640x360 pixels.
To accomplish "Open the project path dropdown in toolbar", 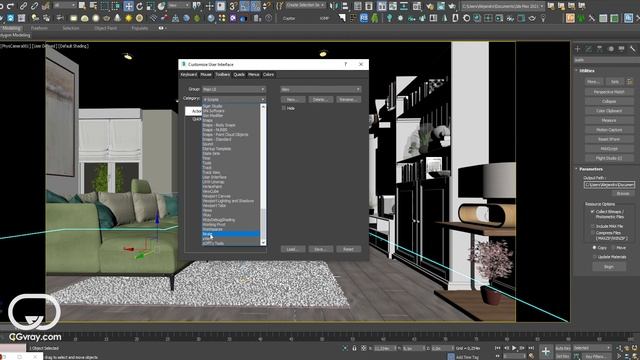I will pyautogui.click(x=503, y=6).
